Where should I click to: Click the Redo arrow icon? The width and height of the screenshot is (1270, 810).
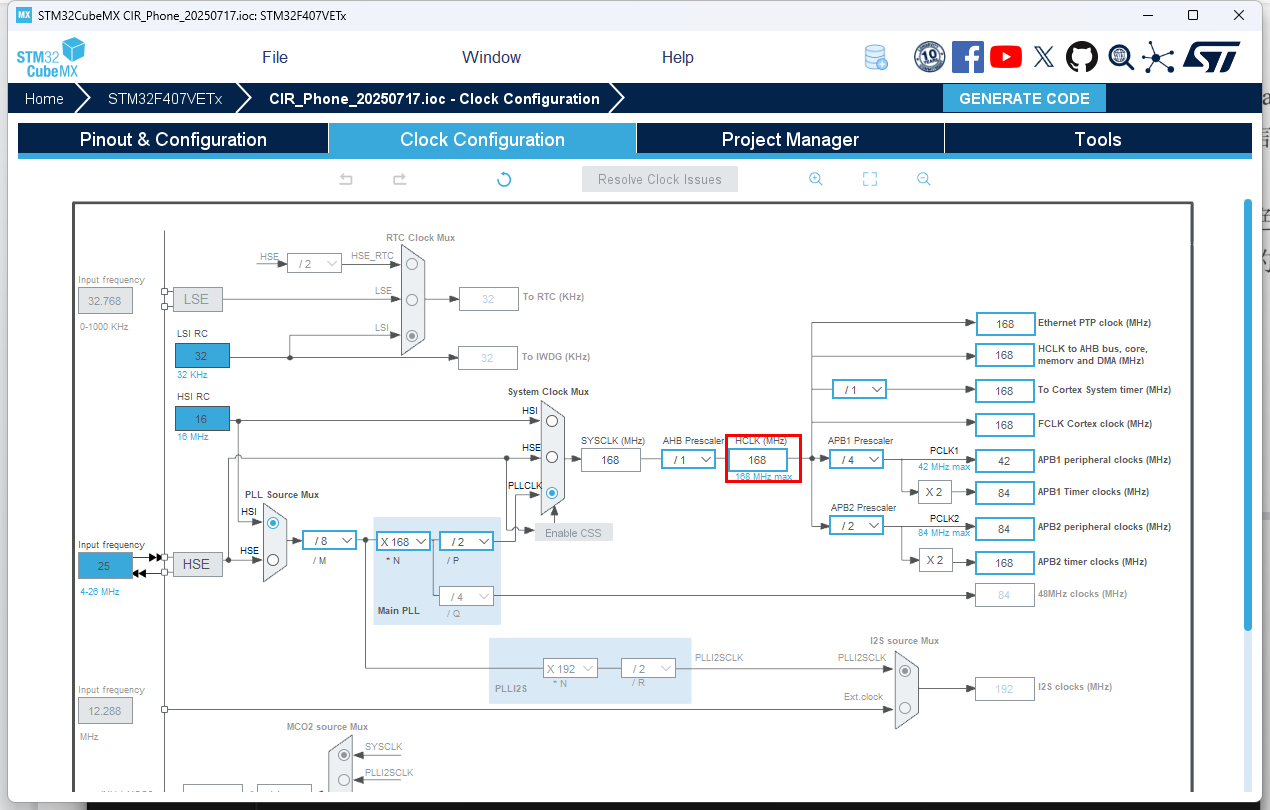click(399, 179)
